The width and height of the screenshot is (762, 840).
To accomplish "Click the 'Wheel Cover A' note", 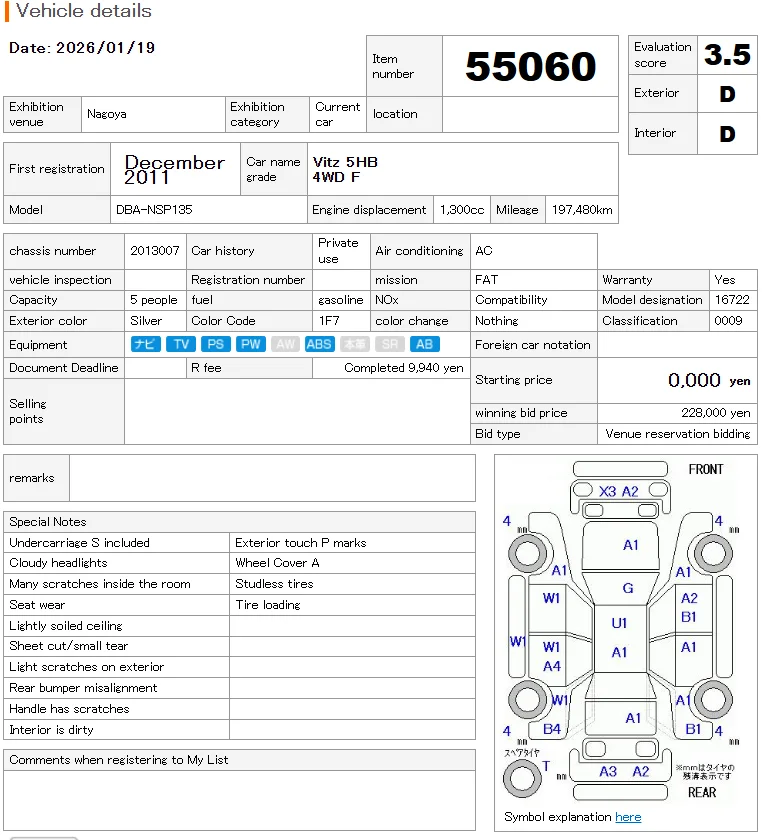I will [277, 563].
